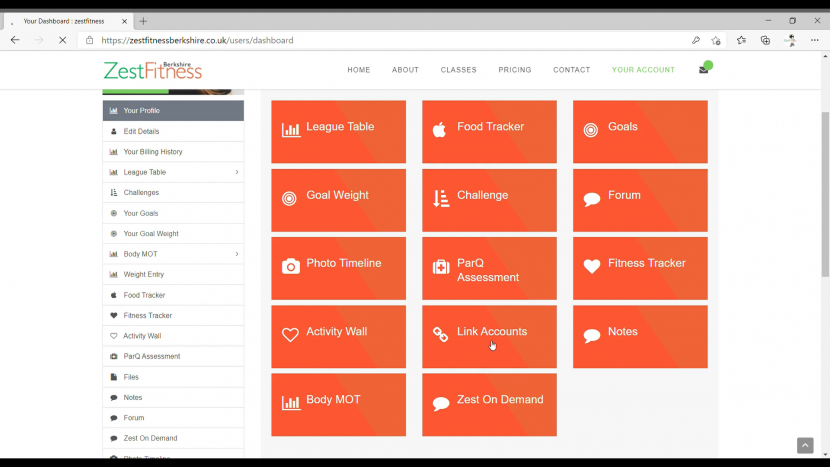This screenshot has width=830, height=467.
Task: Click the heart icon on Fitness Tracker tile
Action: 592,266
